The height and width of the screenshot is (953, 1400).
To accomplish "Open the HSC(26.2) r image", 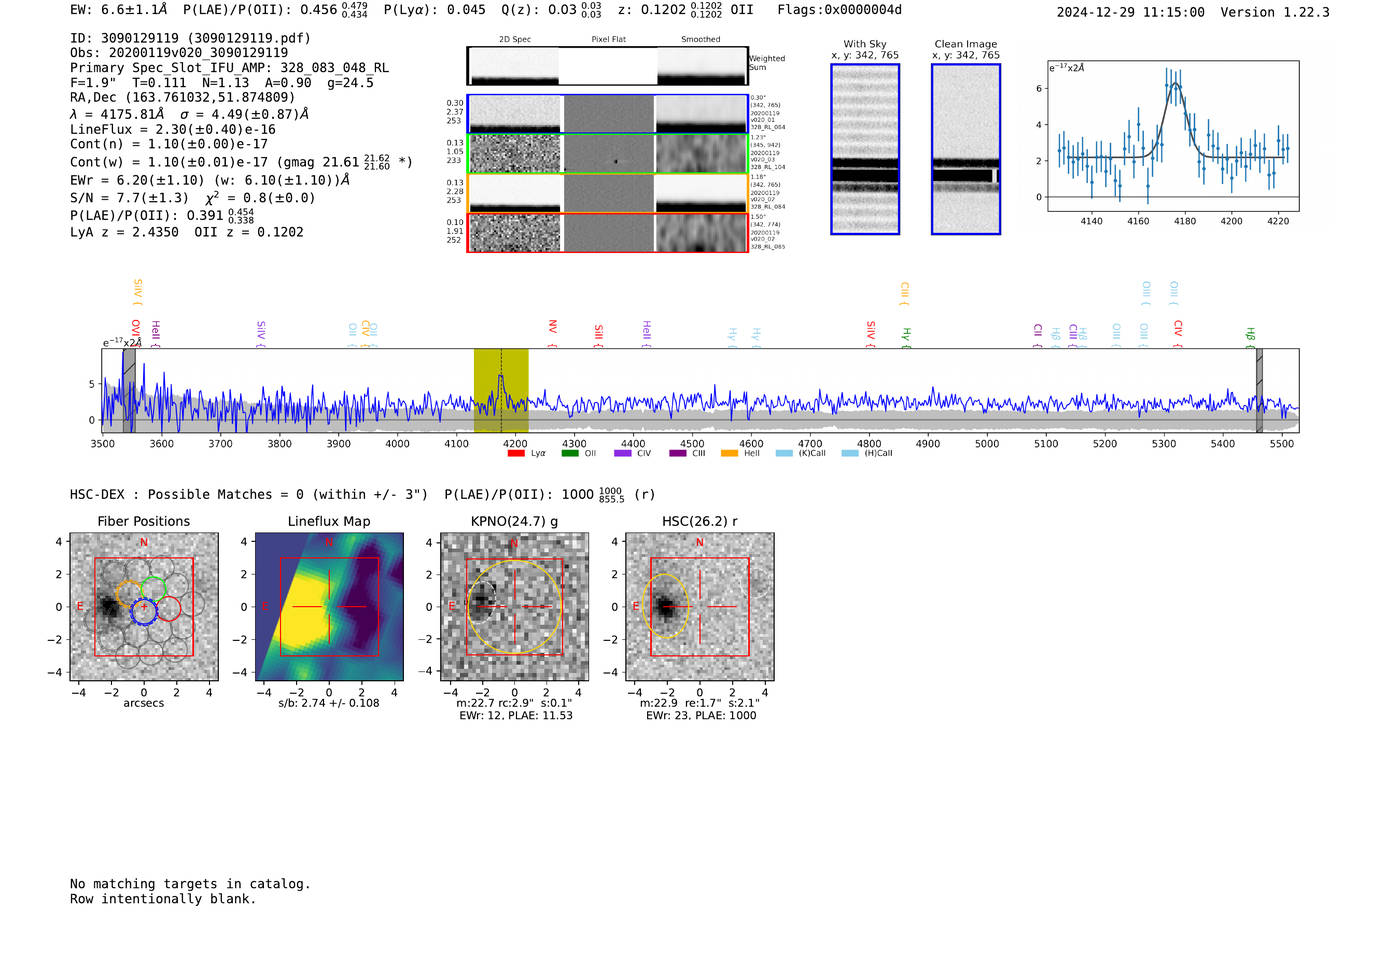I will tap(700, 607).
